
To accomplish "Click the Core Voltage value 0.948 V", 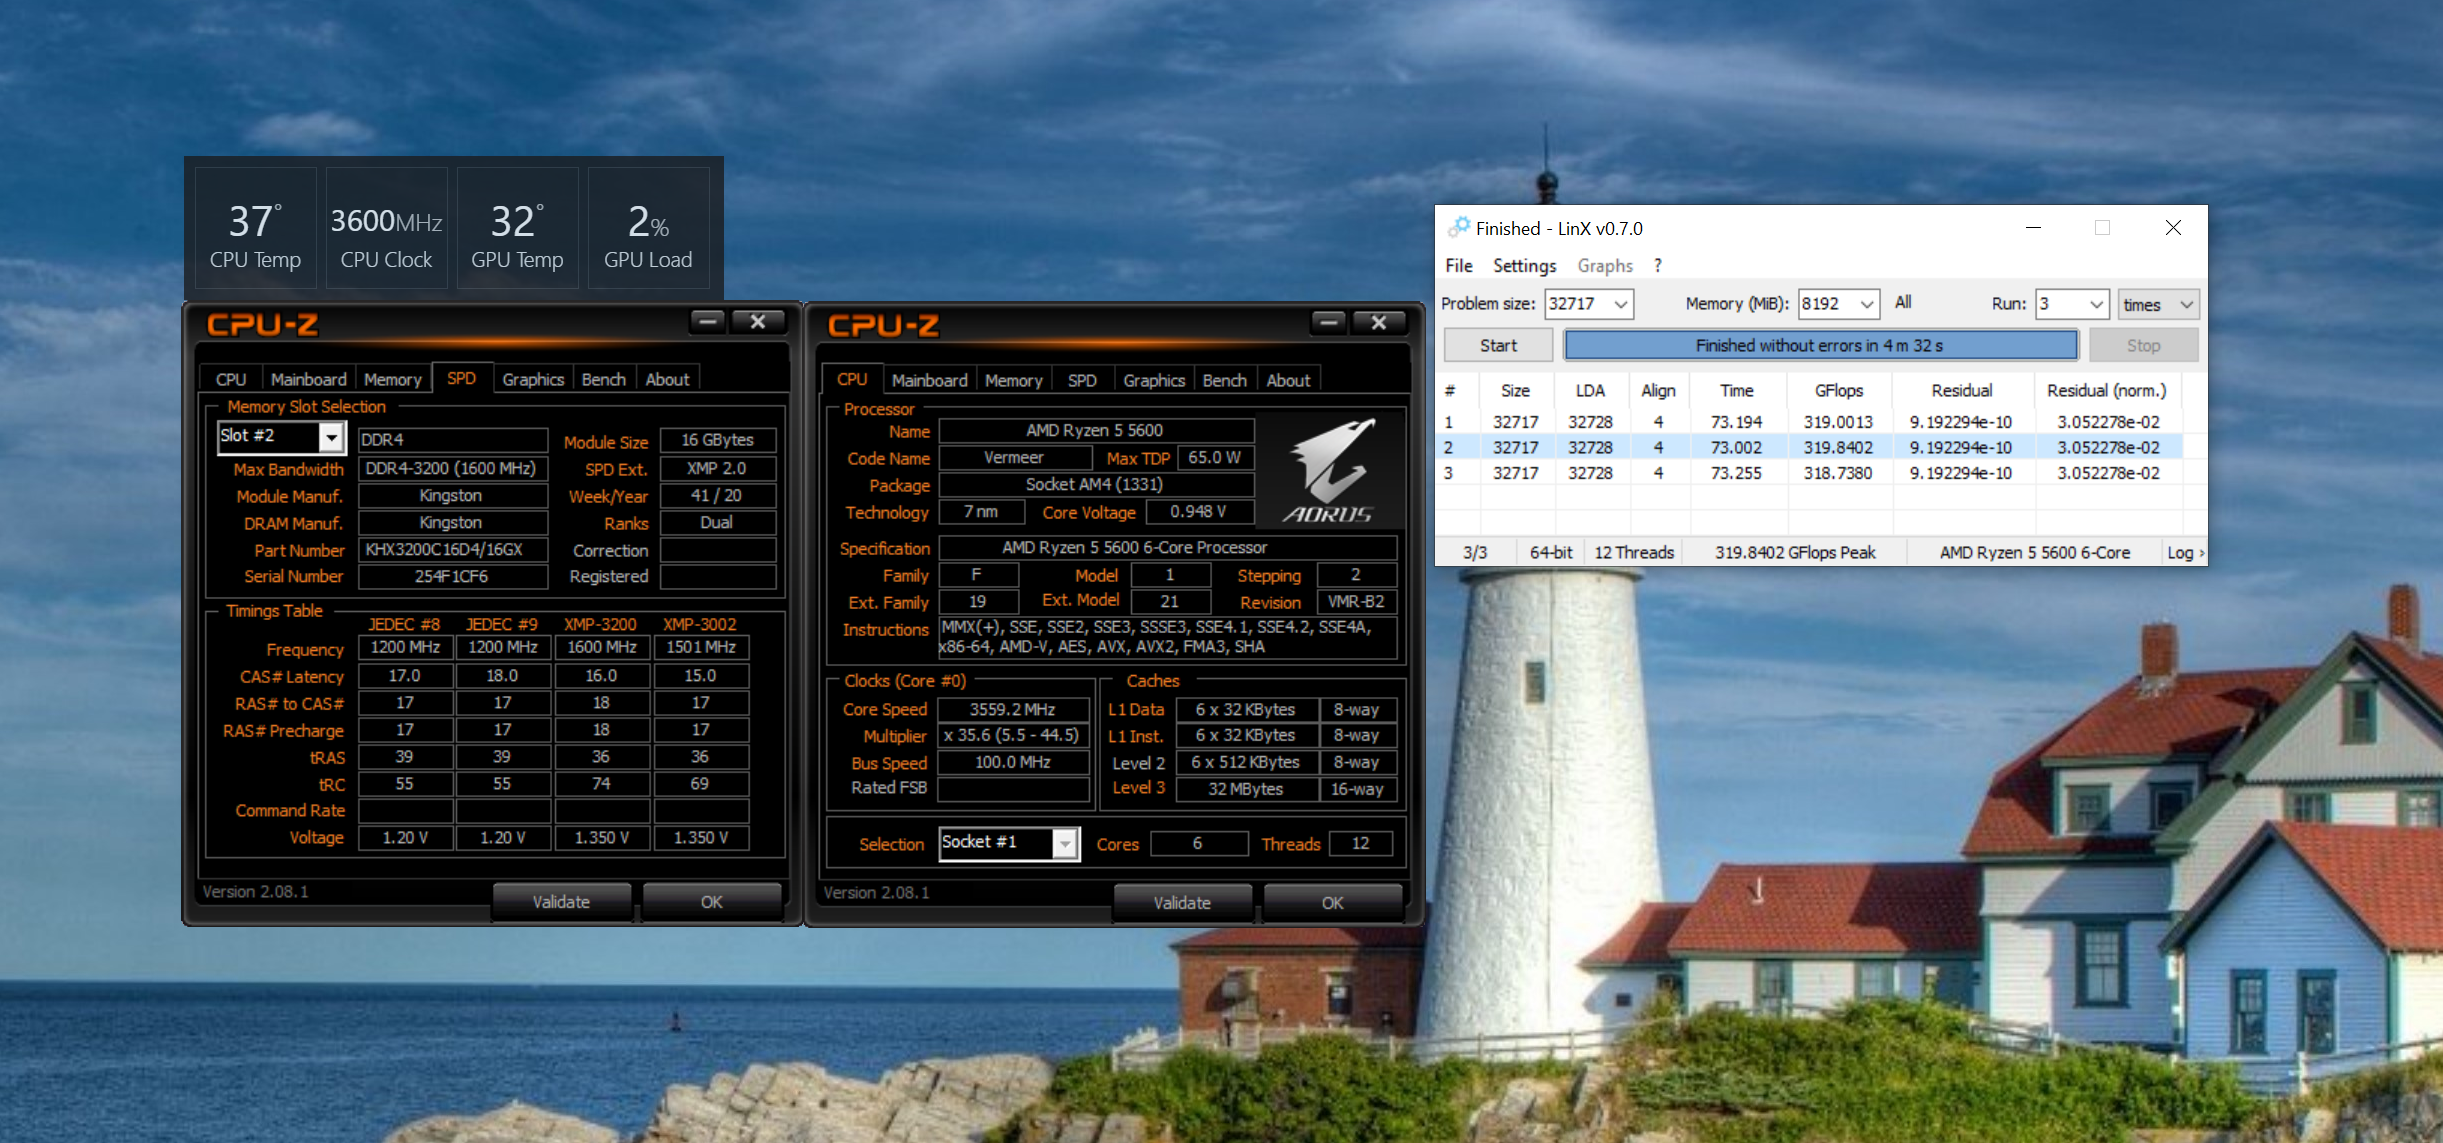I will point(1198,512).
